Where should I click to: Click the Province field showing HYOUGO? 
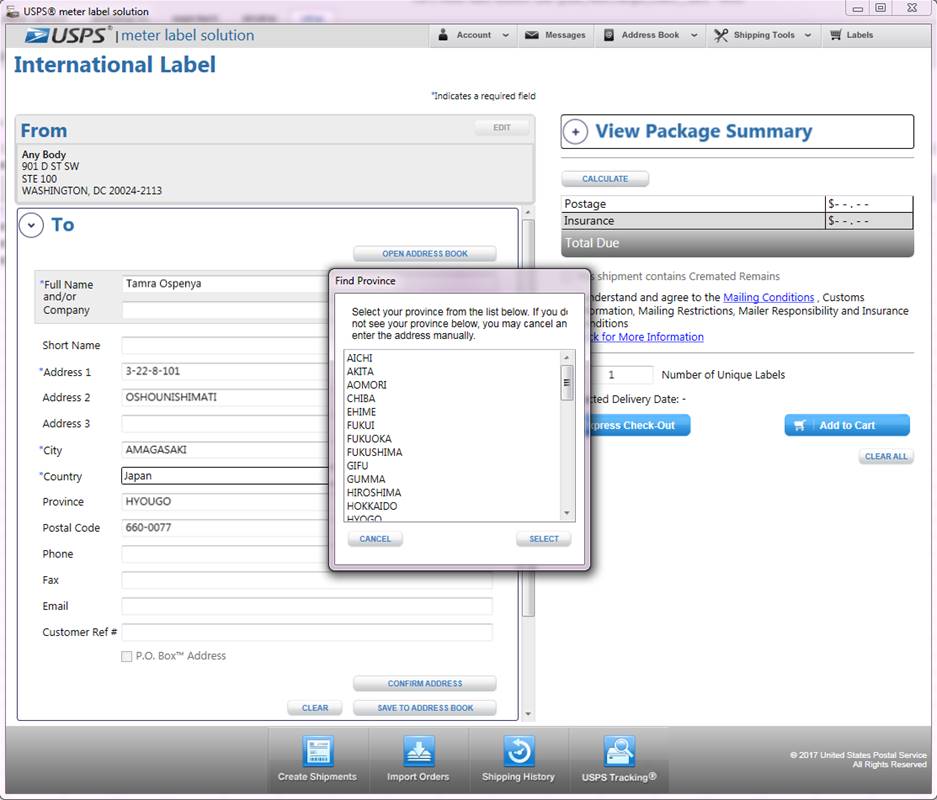coord(225,501)
